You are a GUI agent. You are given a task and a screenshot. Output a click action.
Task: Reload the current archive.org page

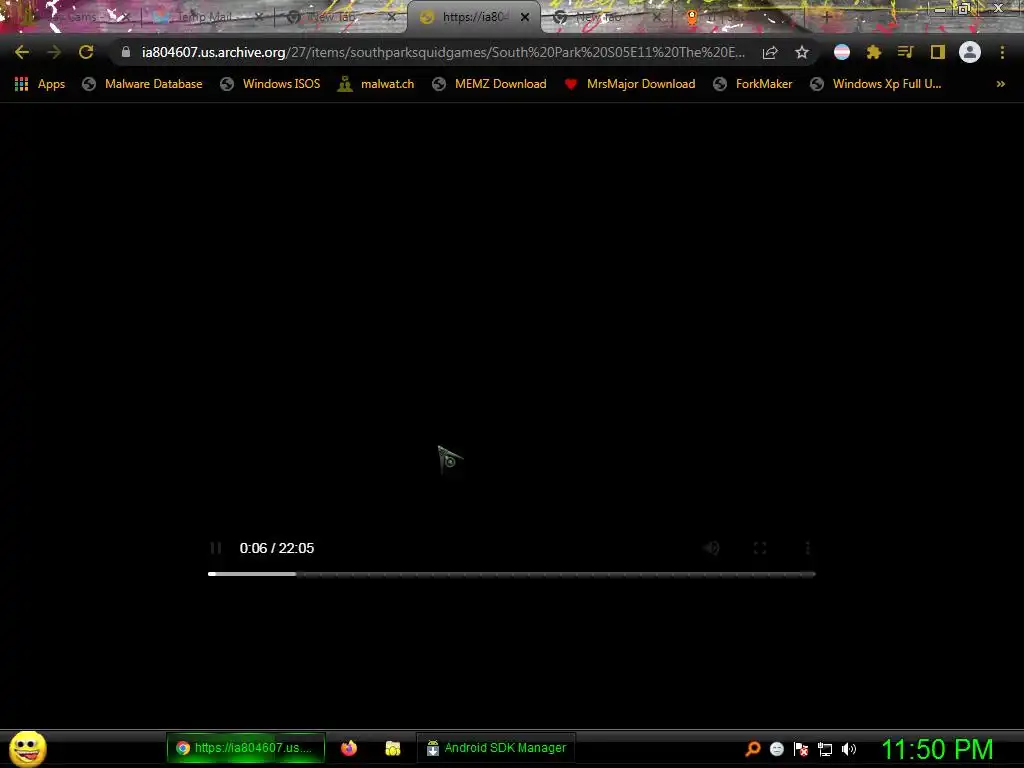[x=86, y=52]
